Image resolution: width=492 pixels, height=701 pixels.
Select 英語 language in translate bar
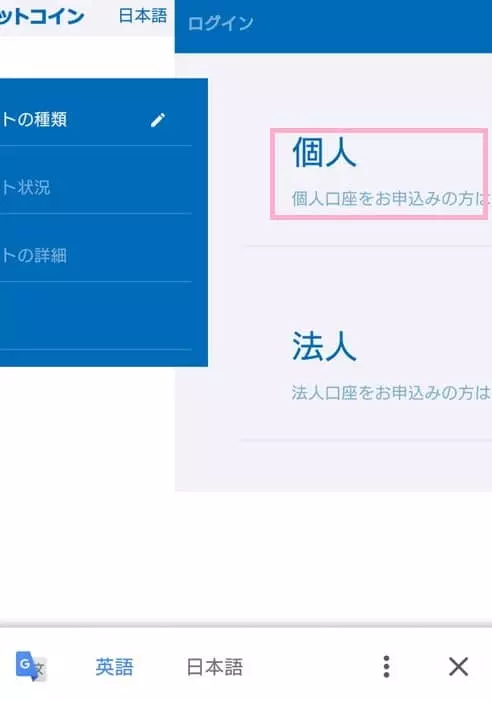pos(114,667)
